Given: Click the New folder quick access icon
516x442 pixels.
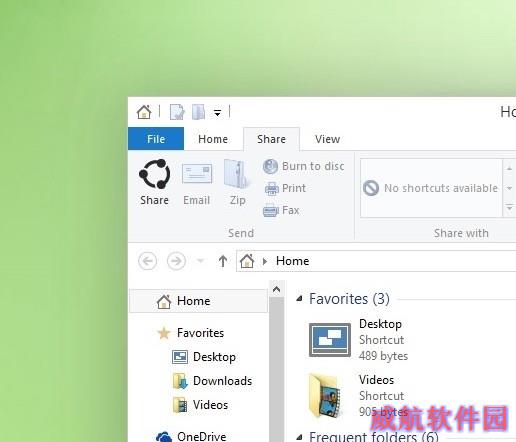Looking at the screenshot, I should tap(199, 112).
